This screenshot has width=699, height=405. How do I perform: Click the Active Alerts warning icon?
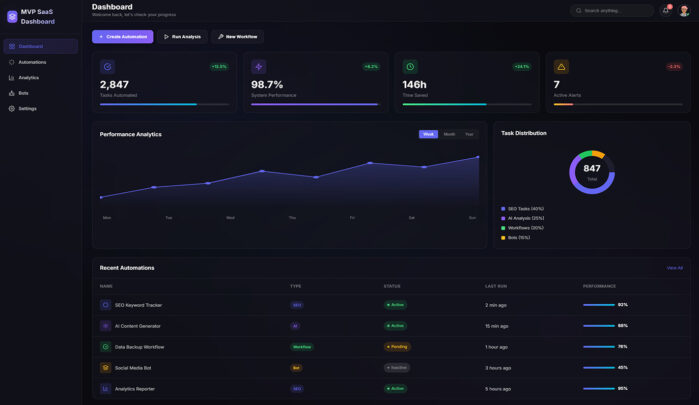[x=561, y=67]
